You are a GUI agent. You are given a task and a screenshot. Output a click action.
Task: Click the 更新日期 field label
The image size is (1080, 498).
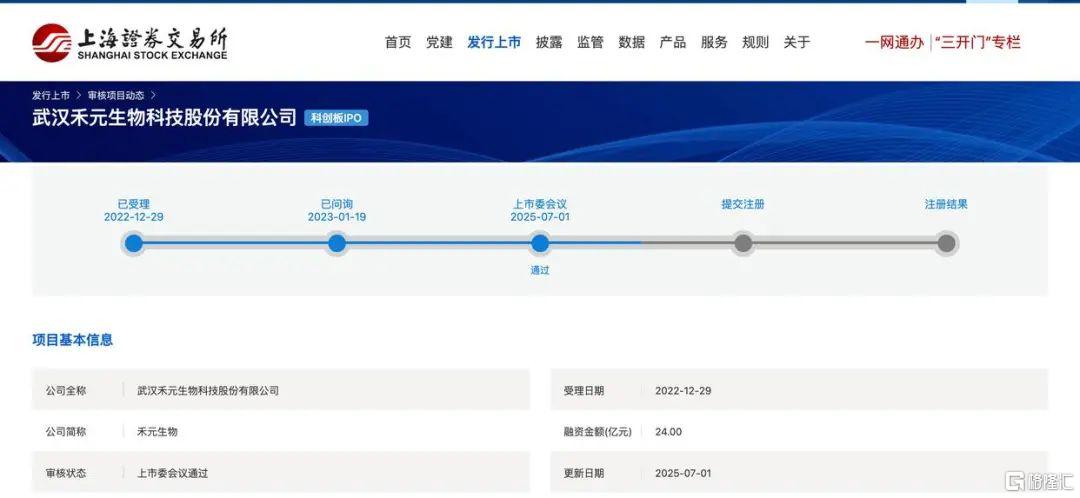click(584, 473)
